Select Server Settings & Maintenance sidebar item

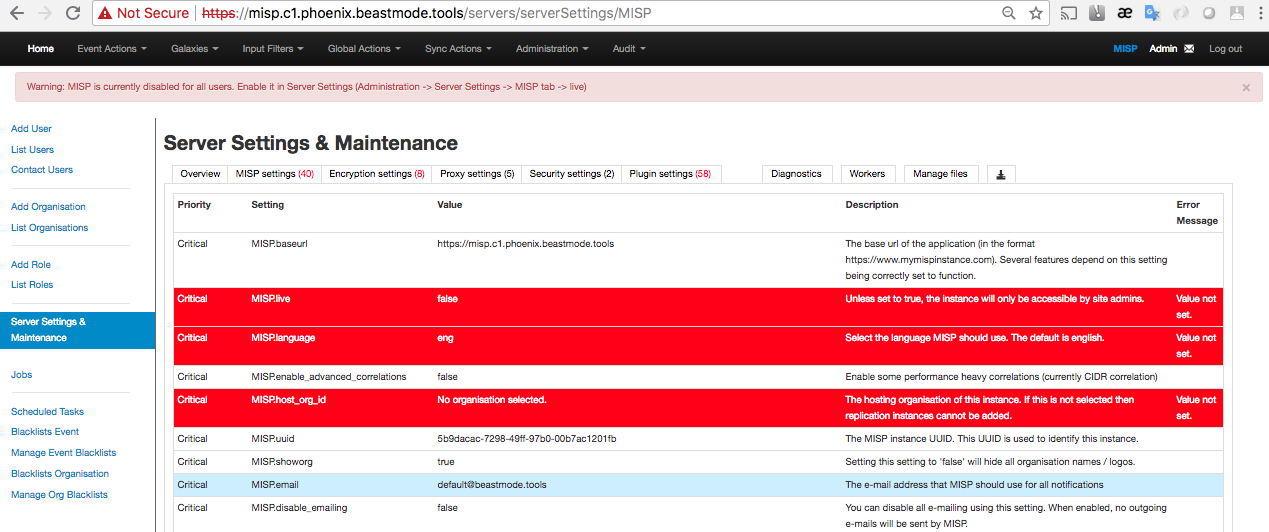click(x=77, y=330)
